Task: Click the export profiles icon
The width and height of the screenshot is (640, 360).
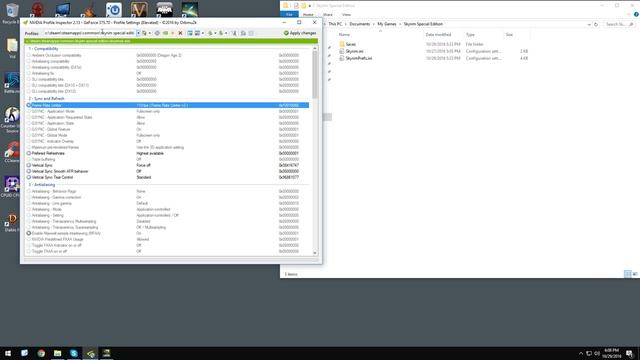Action: pyautogui.click(x=210, y=33)
